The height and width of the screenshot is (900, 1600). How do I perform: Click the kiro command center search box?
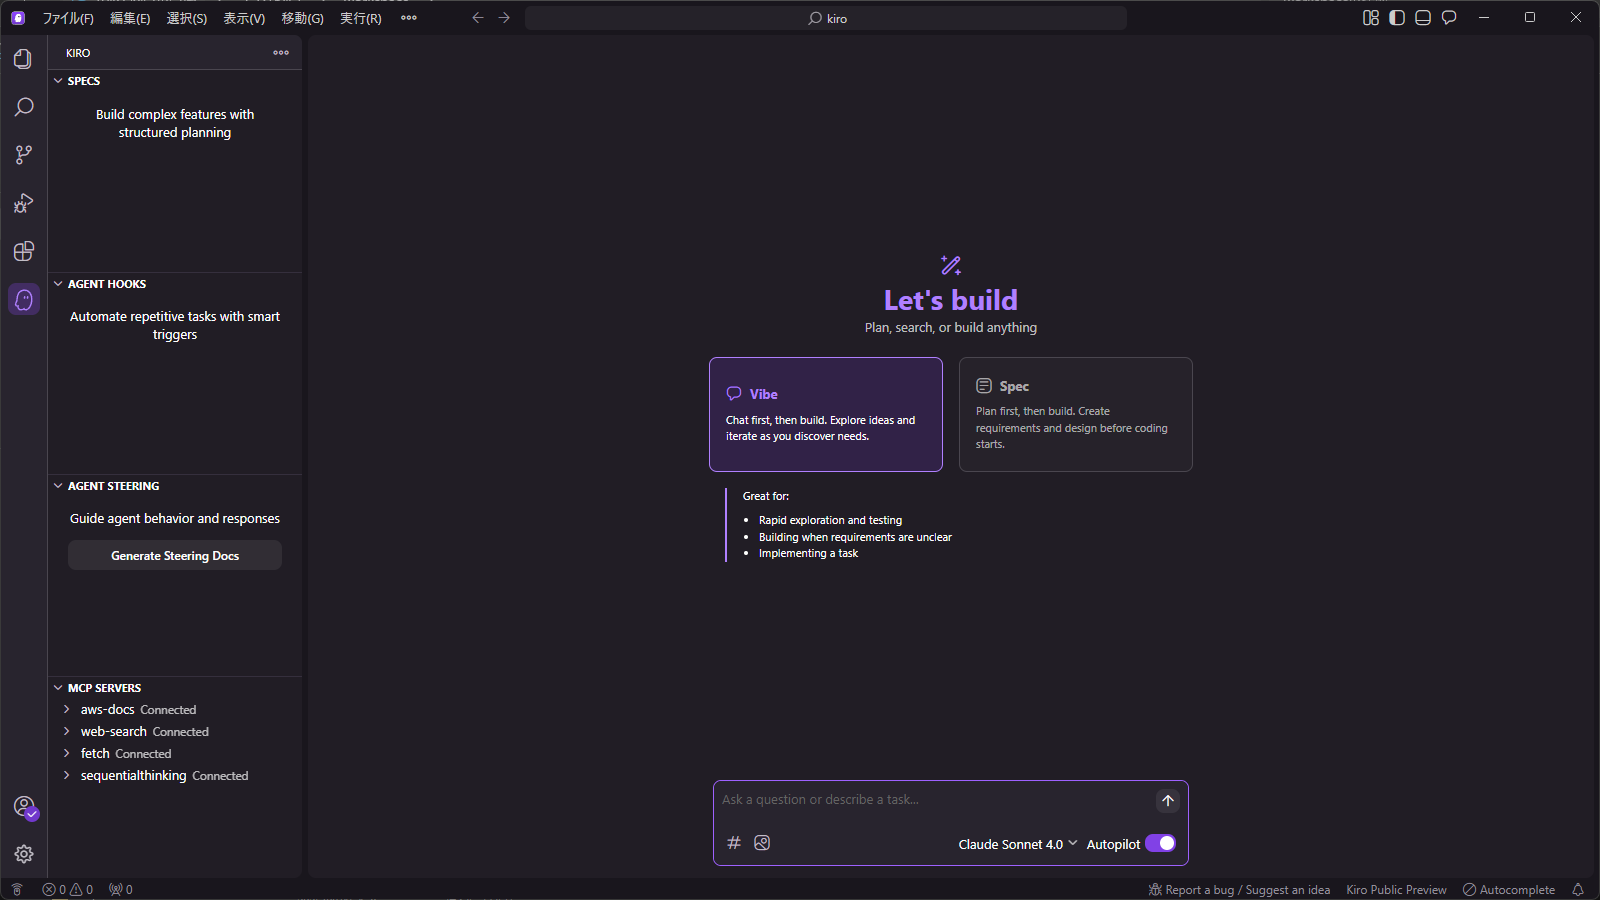coord(826,18)
